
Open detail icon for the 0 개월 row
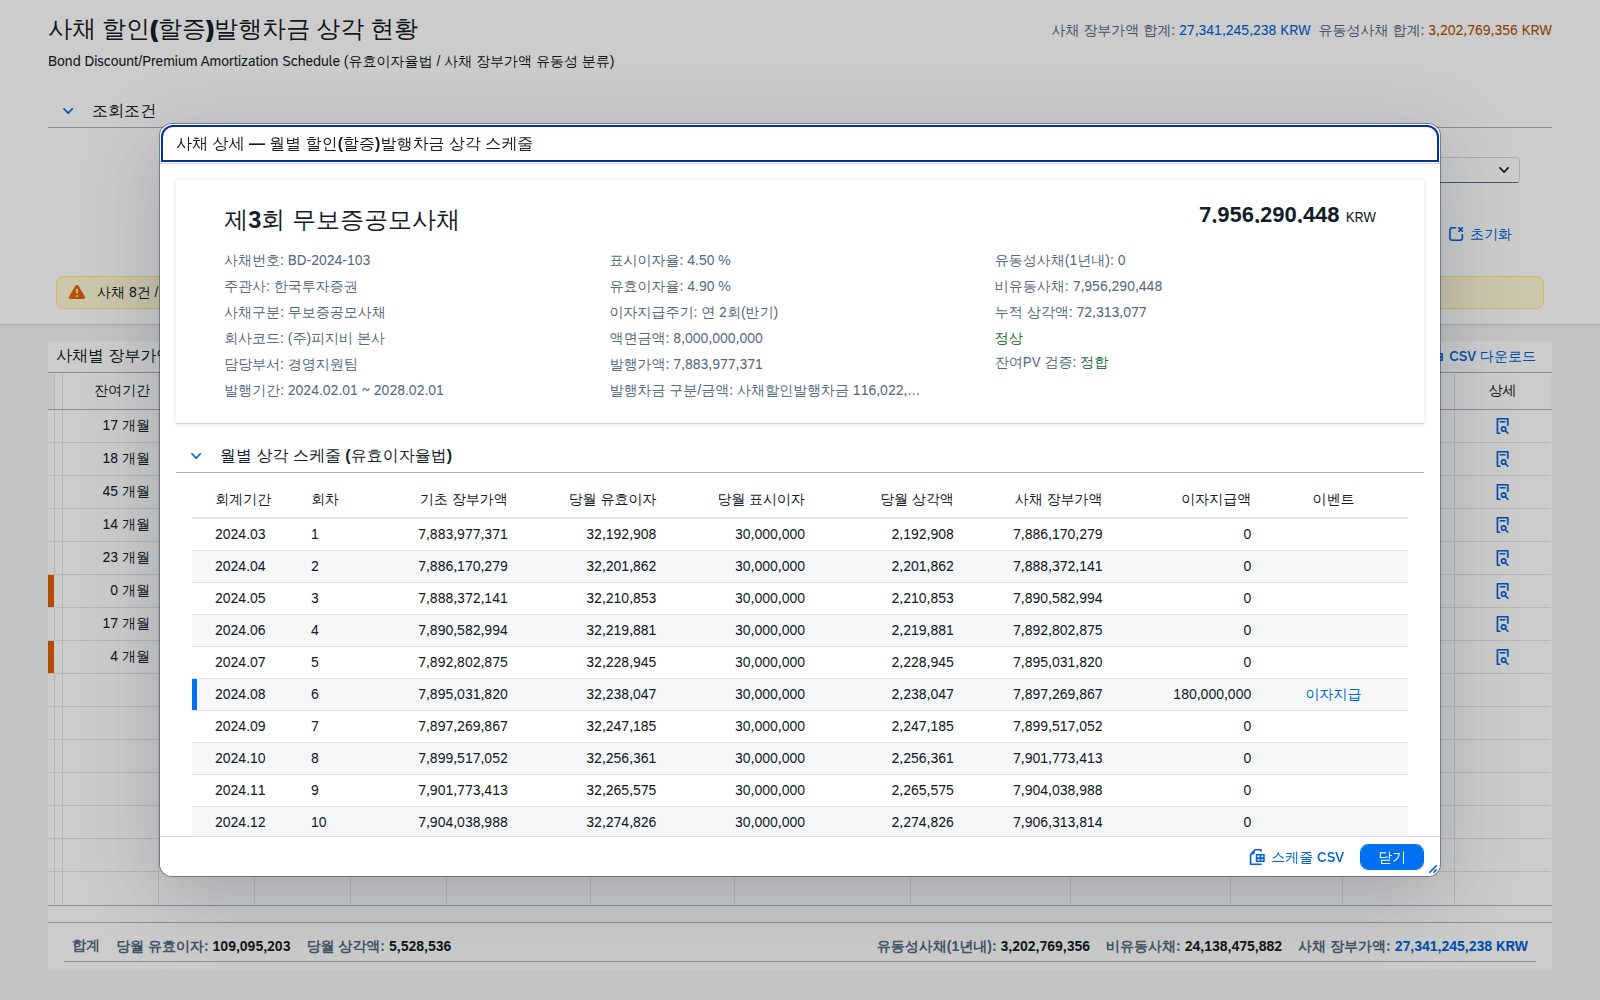1502,591
